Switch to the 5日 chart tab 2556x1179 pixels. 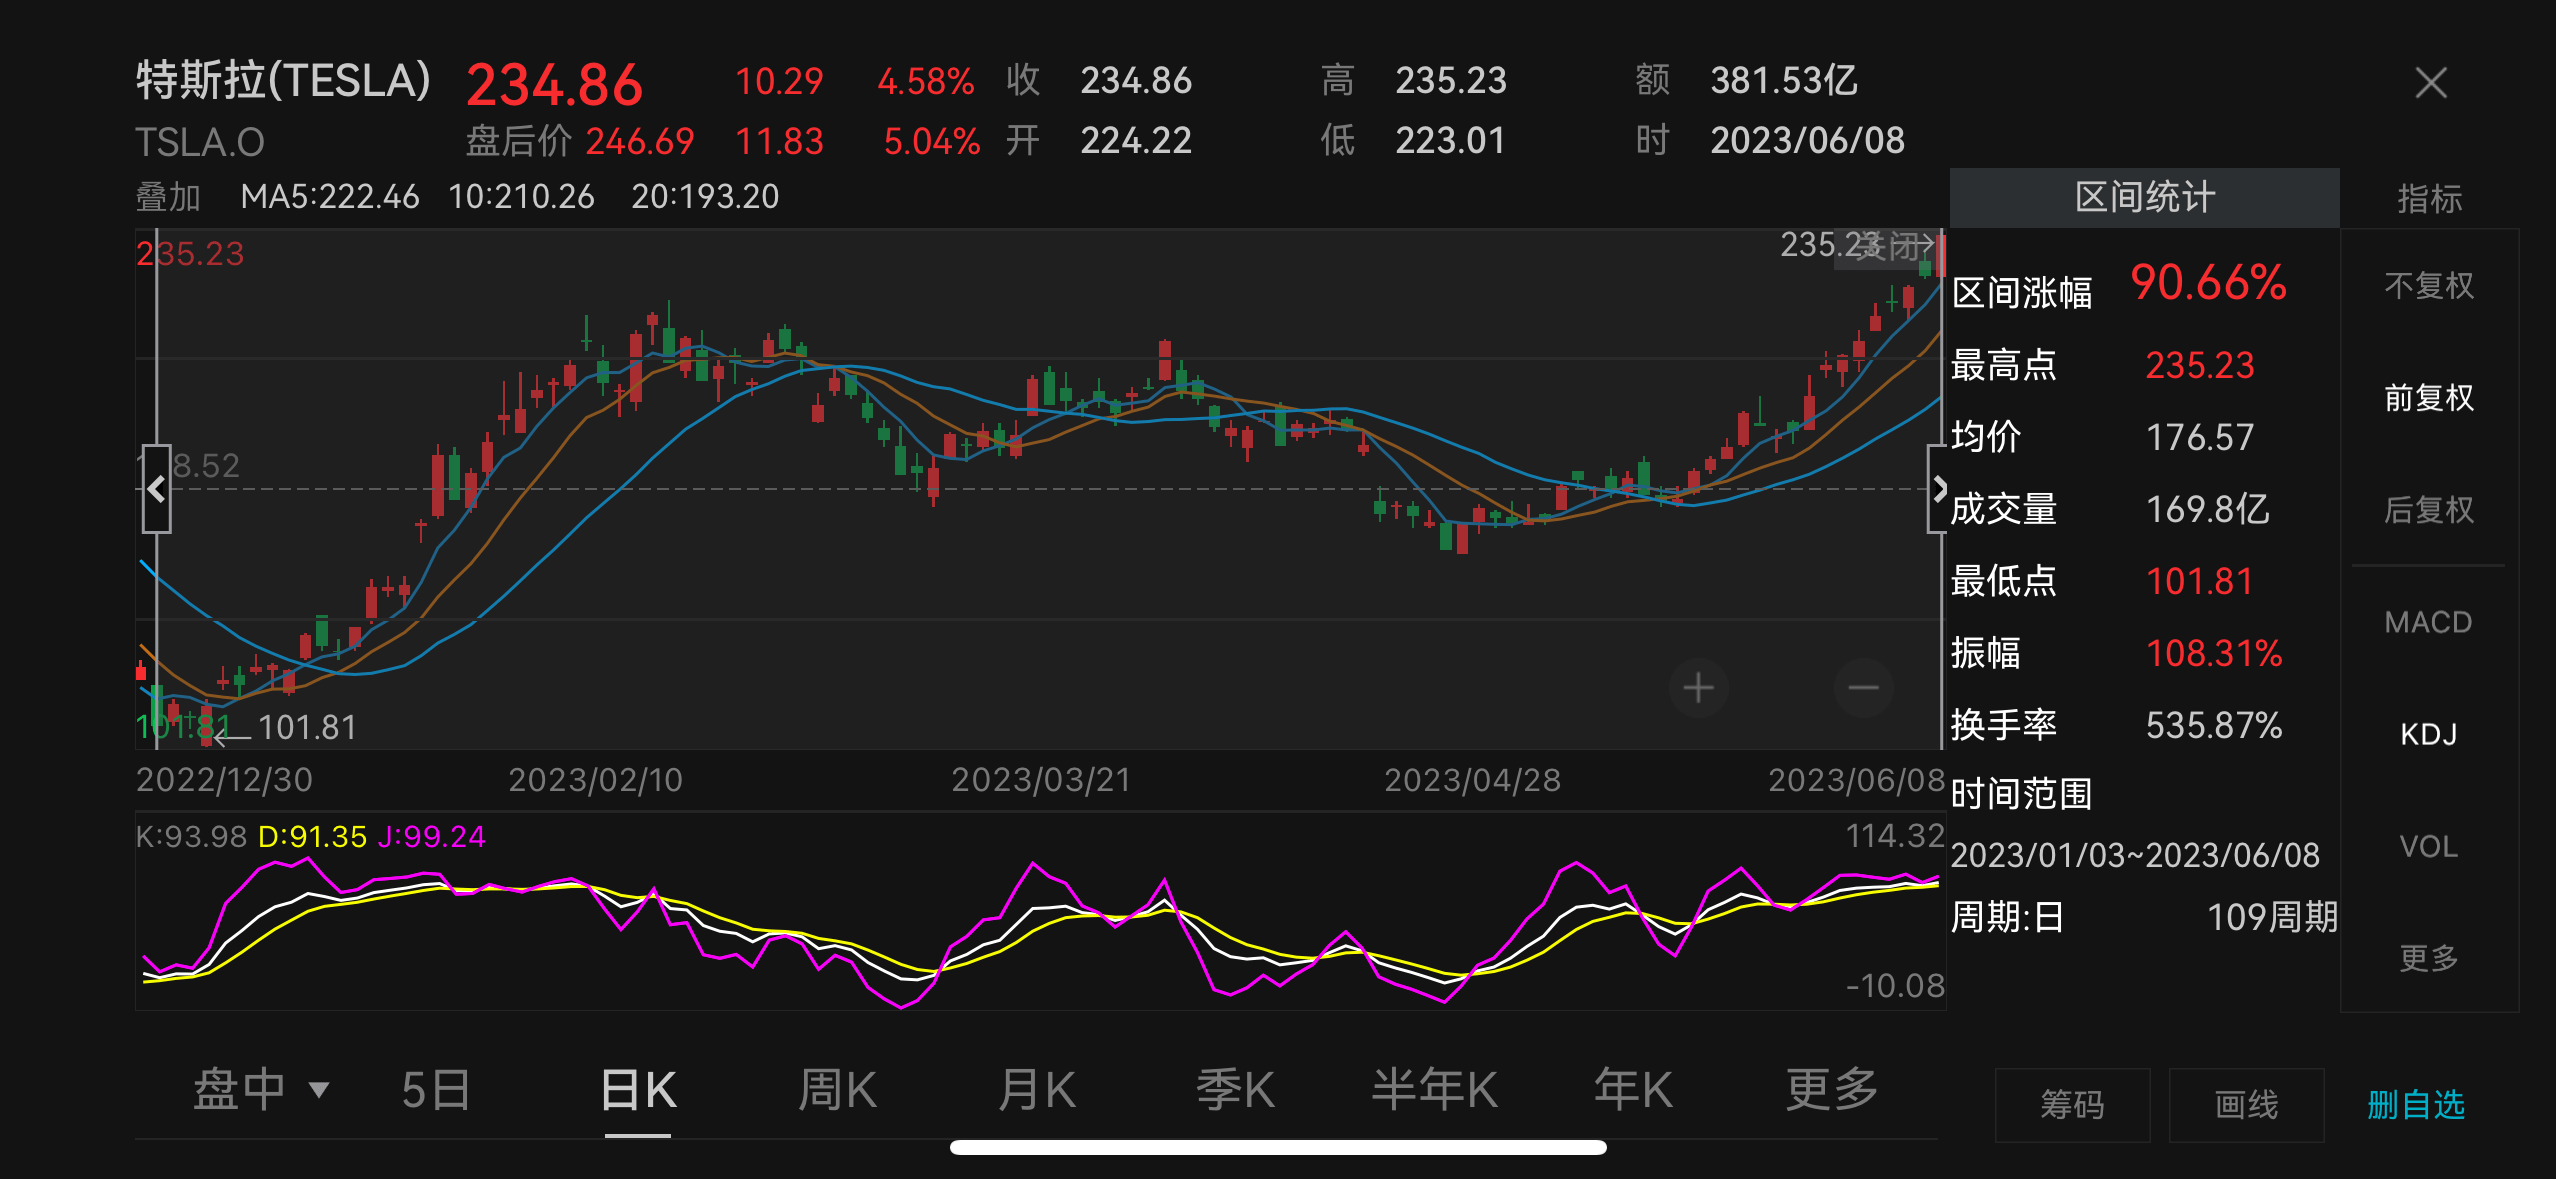(436, 1089)
